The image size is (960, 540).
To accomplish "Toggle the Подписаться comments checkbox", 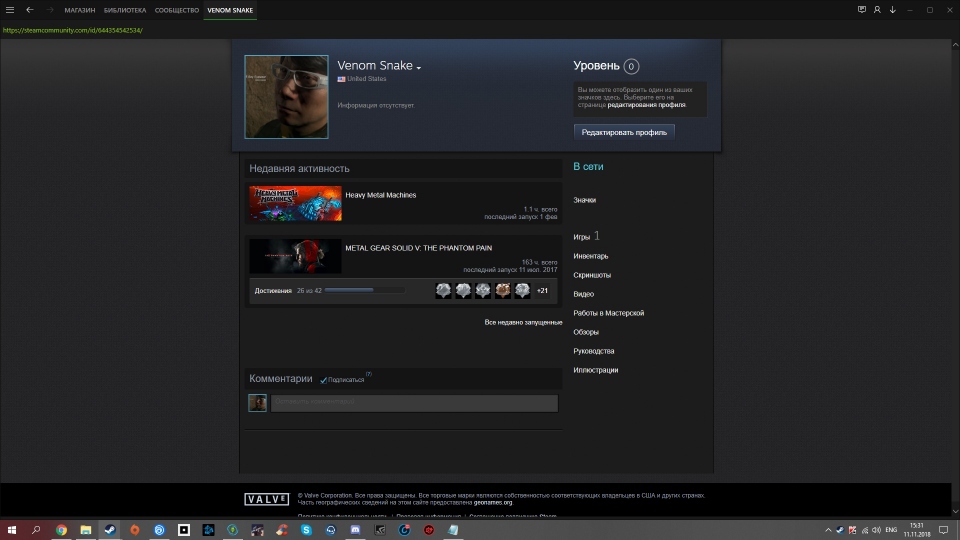I will pyautogui.click(x=324, y=380).
